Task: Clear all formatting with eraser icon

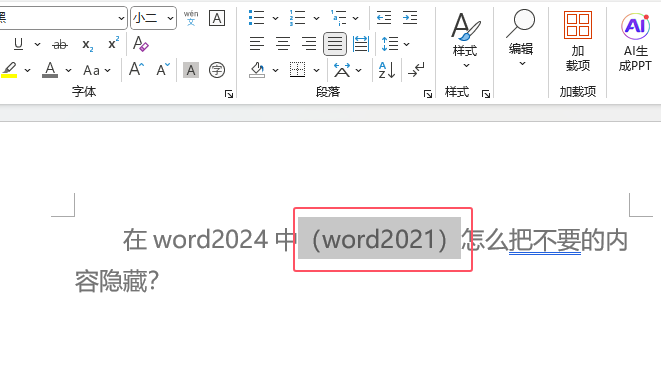Action: pos(140,44)
